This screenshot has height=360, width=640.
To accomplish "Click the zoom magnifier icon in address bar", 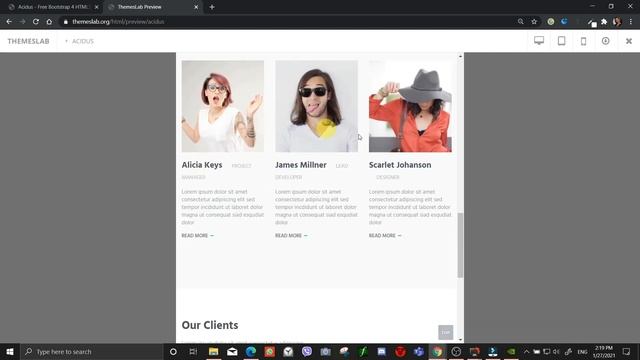I will pos(520,22).
